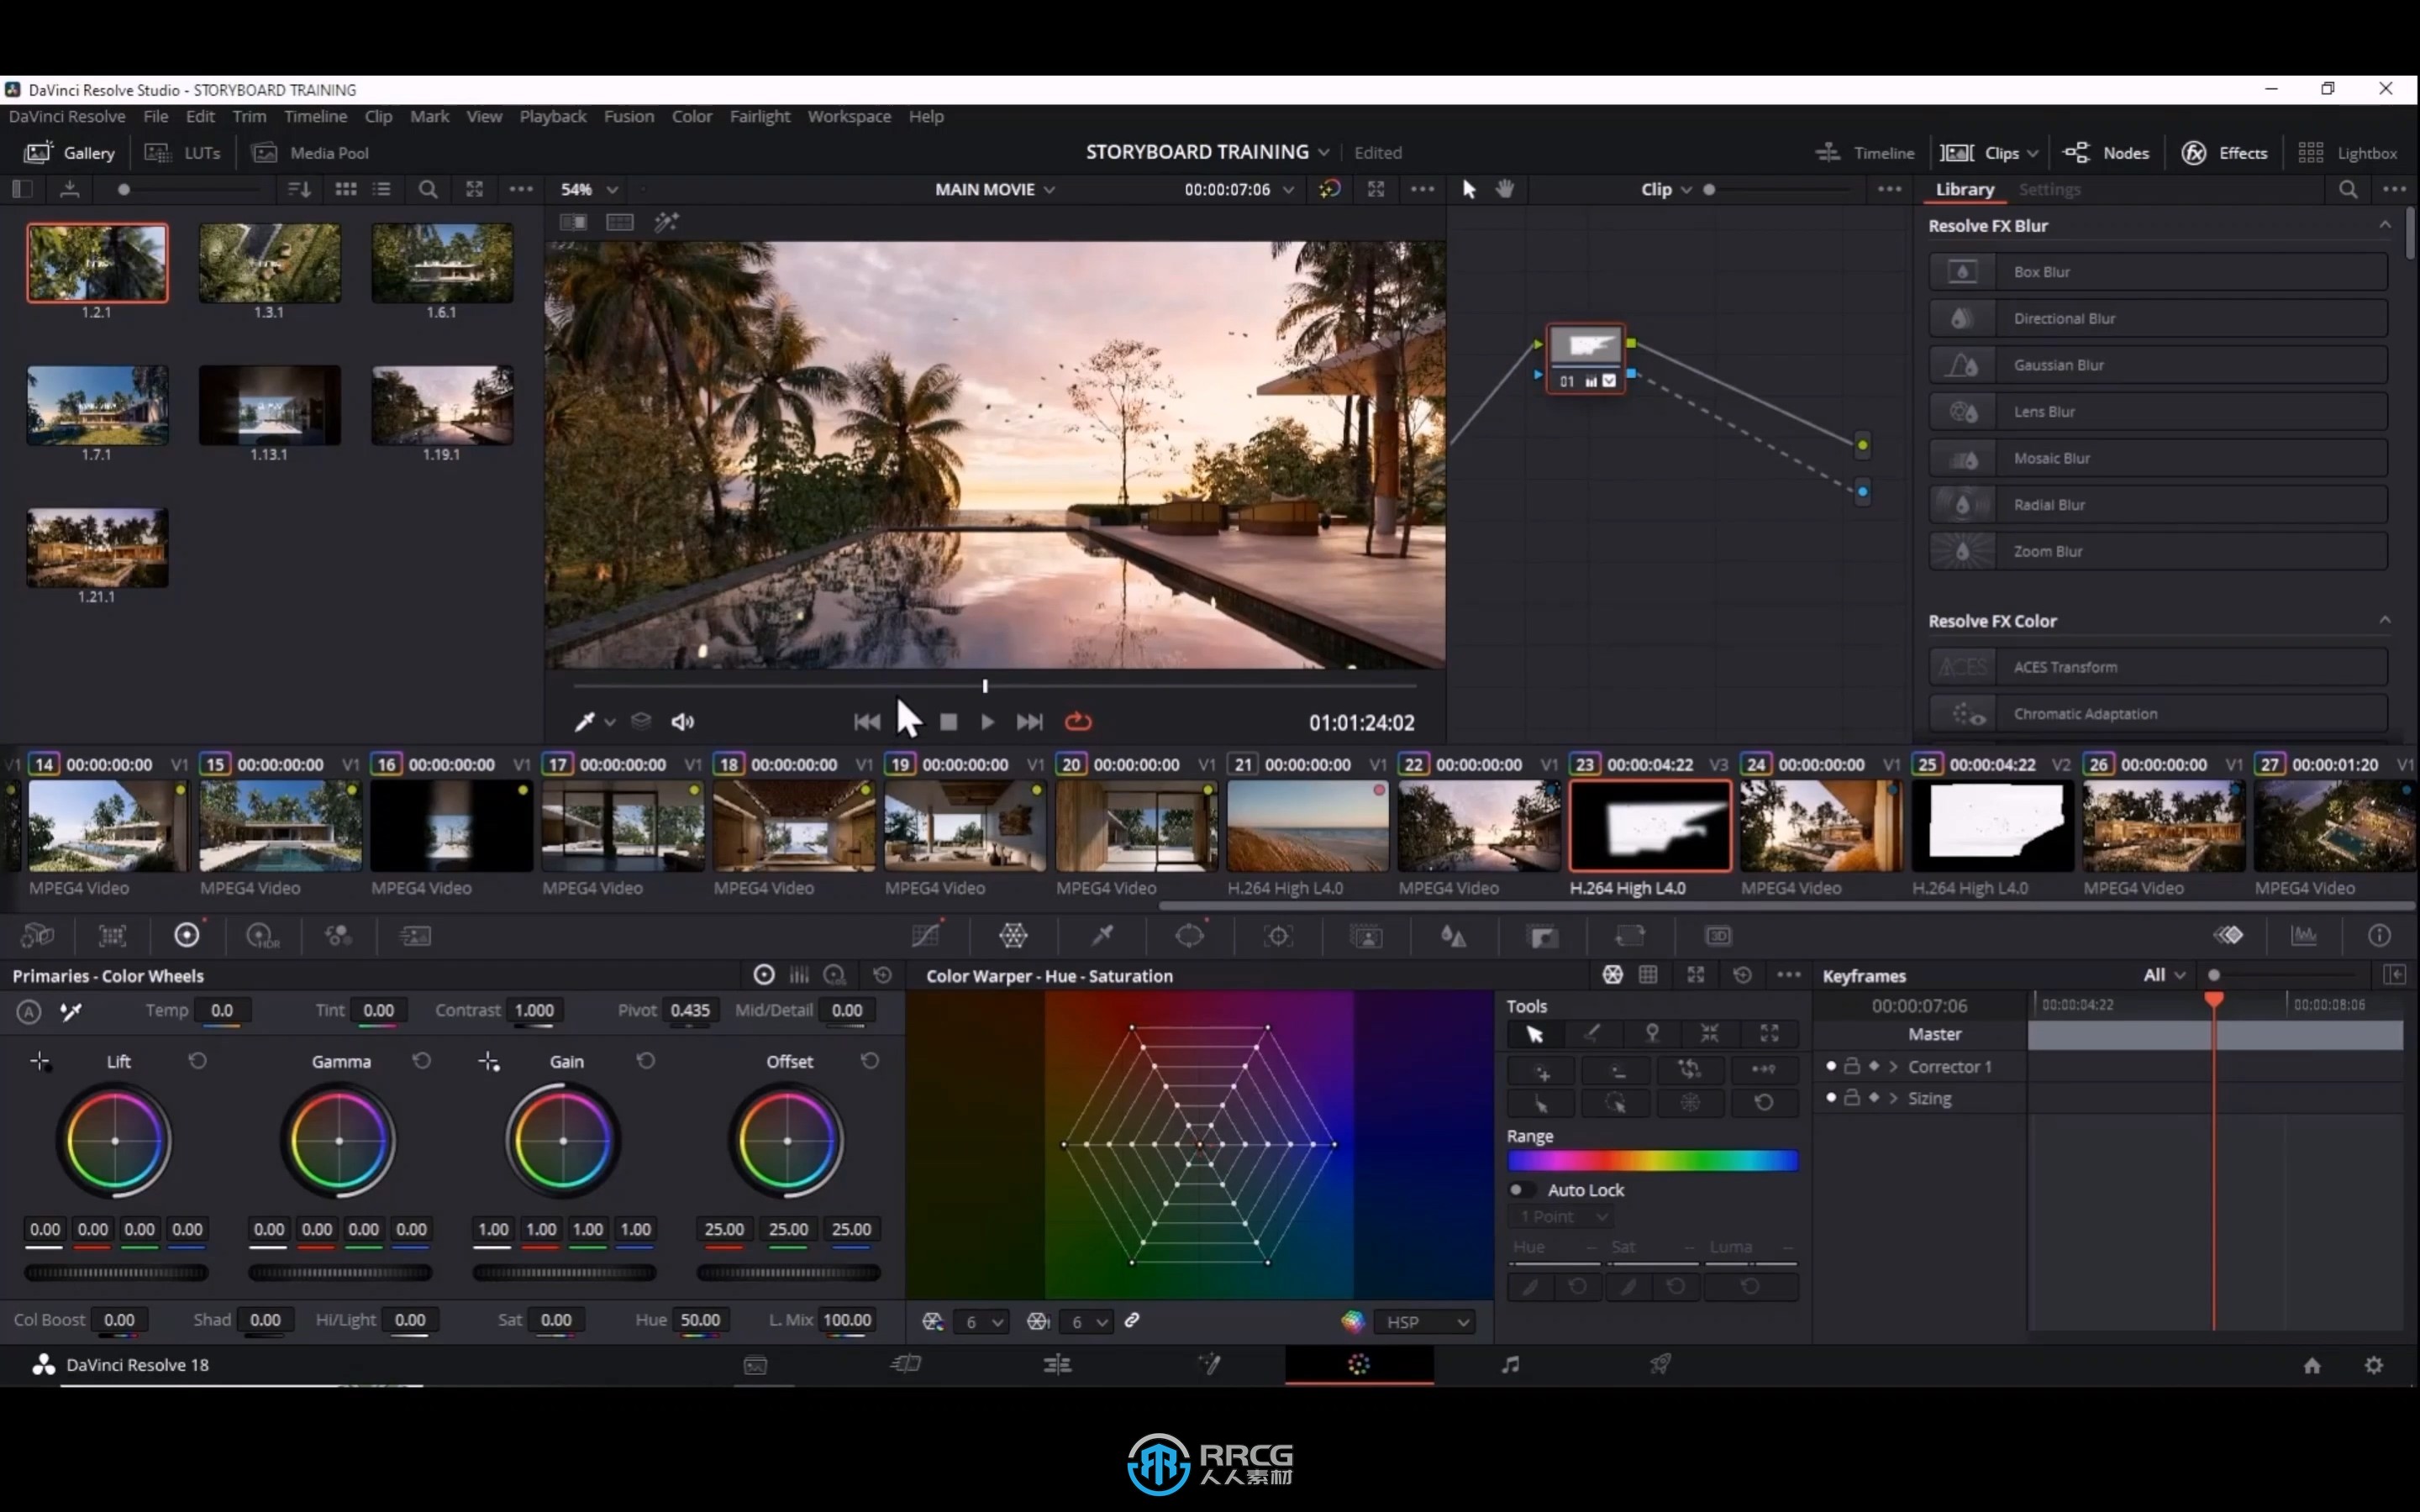Select the Qualifier eyedropper palette
2420x1512 pixels.
[x=1102, y=936]
